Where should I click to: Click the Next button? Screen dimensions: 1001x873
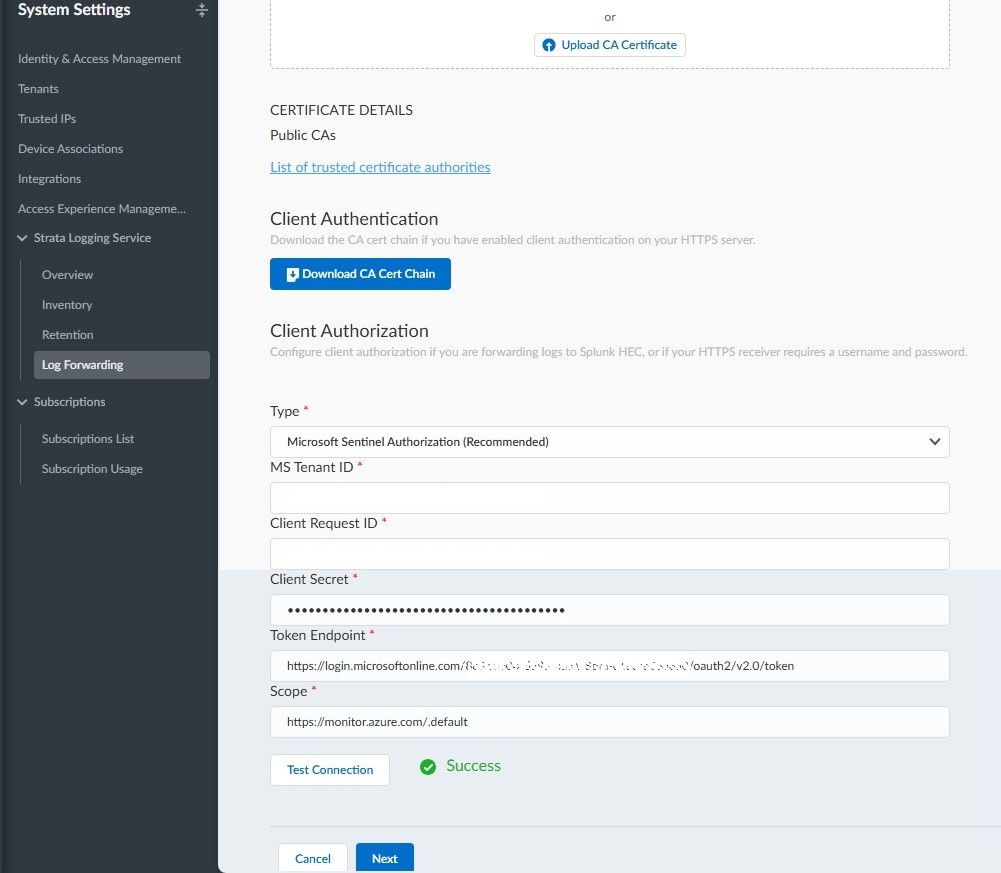384,858
